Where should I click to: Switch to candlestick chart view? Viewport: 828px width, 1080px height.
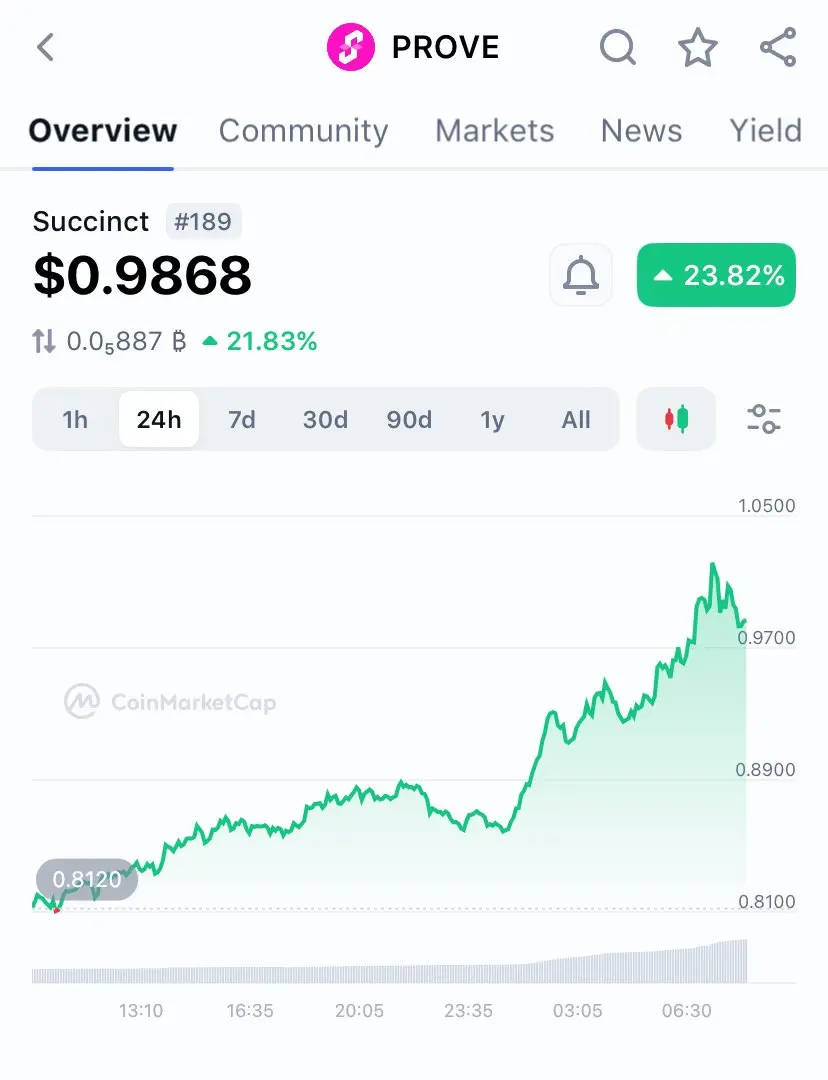[x=676, y=419]
